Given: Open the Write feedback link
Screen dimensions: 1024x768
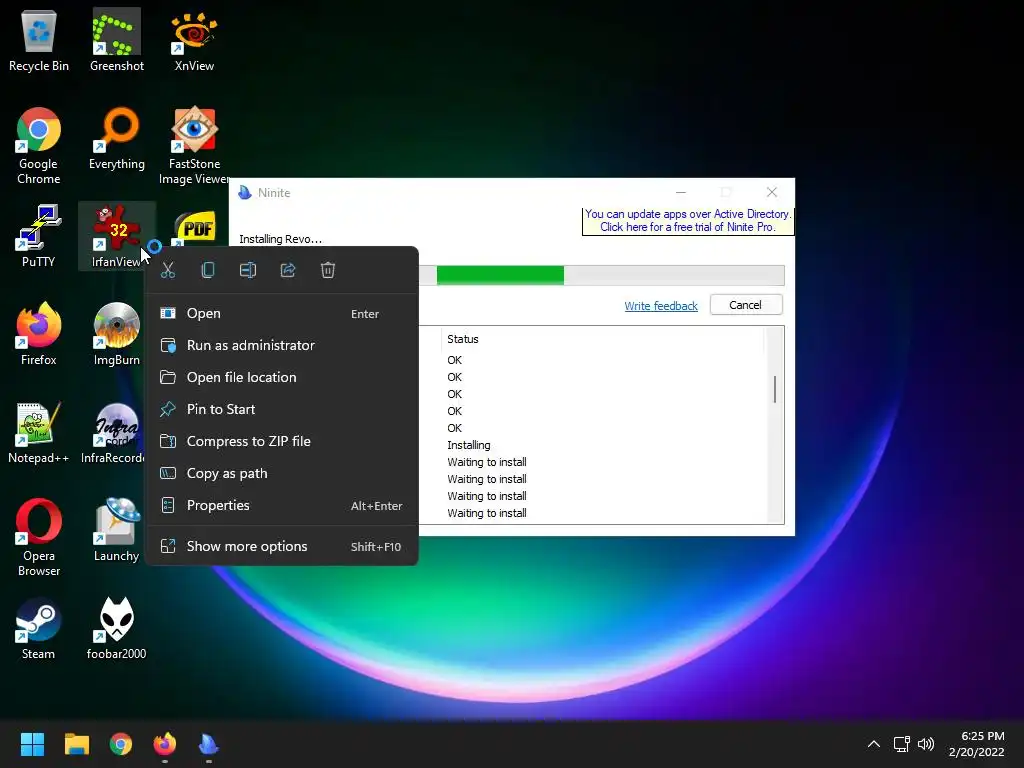Looking at the screenshot, I should (x=661, y=306).
